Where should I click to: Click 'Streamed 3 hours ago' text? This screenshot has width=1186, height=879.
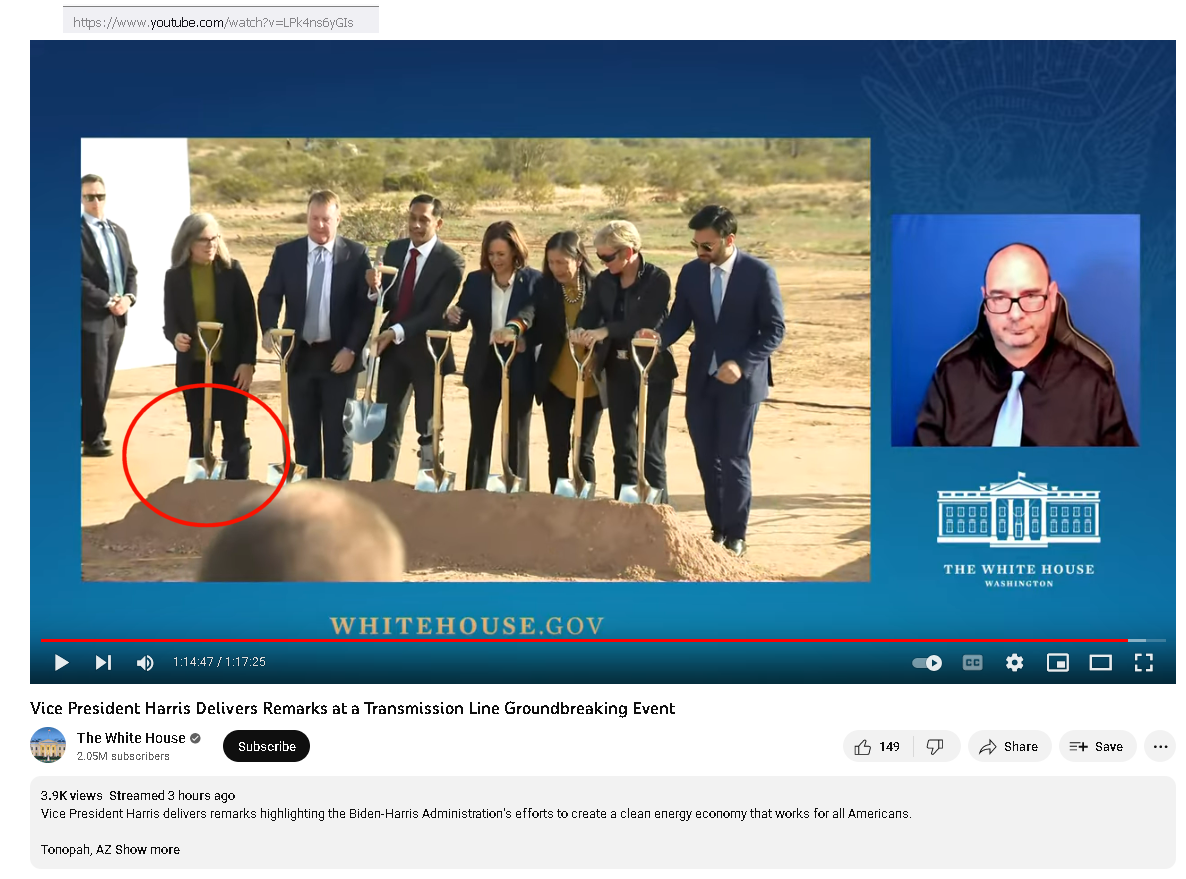[x=172, y=795]
